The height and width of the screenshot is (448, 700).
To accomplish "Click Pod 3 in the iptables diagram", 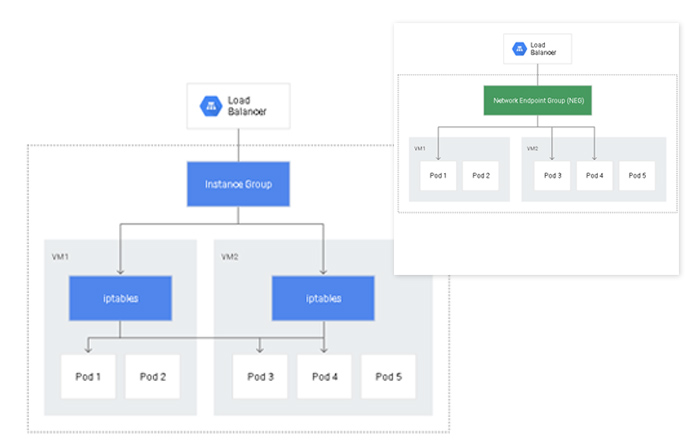I will pos(260,377).
